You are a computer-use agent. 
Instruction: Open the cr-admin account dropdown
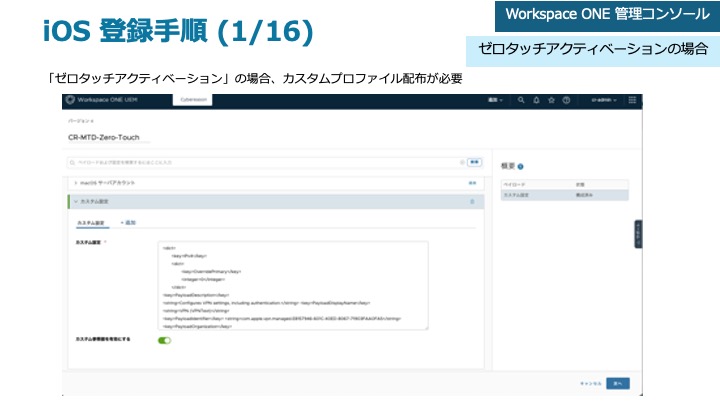604,100
